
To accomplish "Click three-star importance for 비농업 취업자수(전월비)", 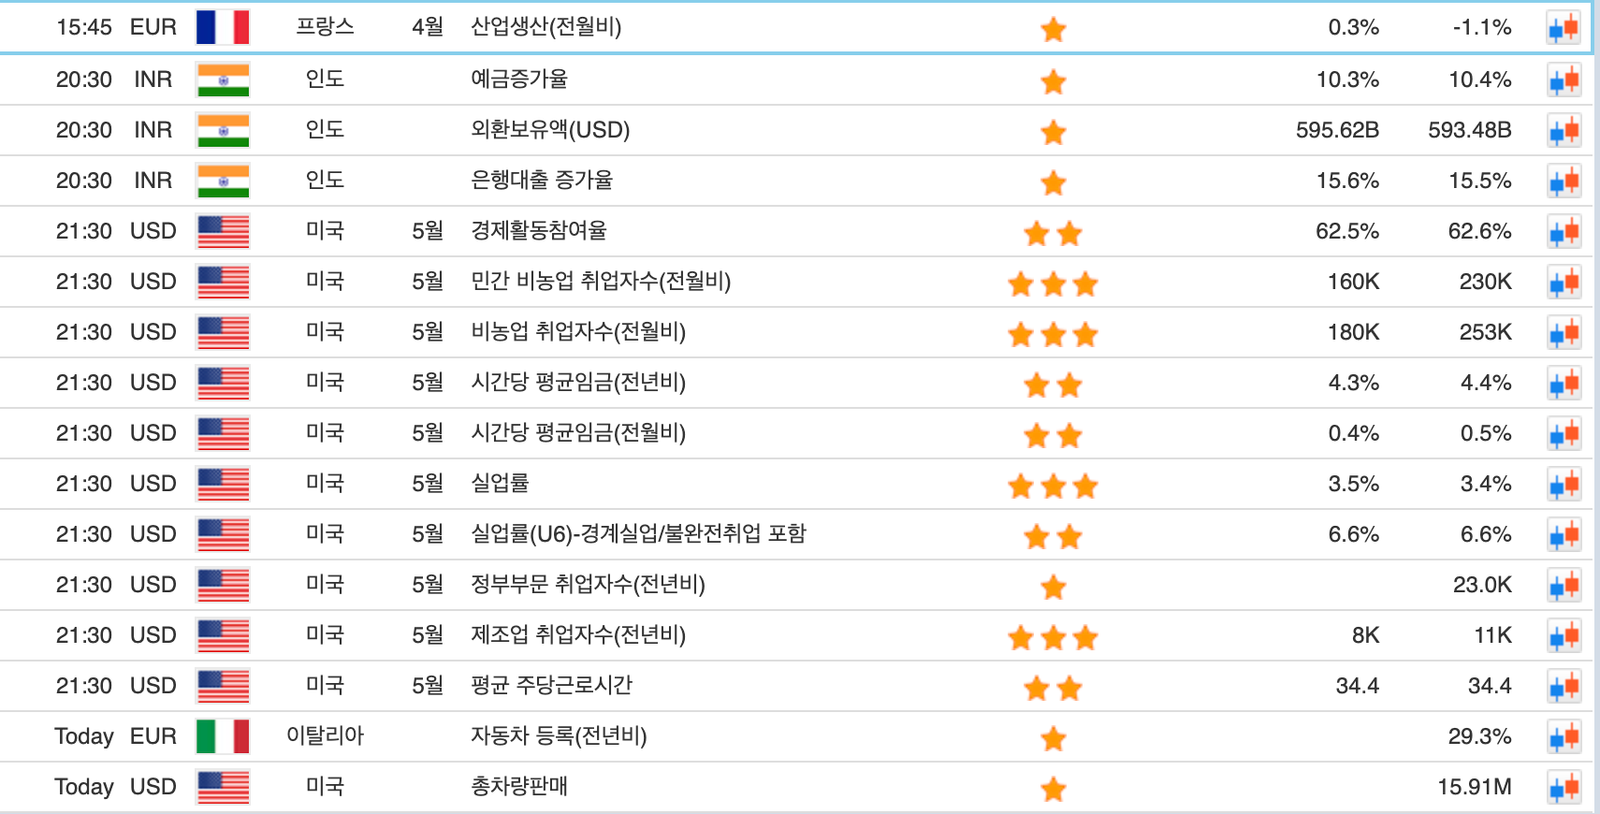I will click(1052, 334).
